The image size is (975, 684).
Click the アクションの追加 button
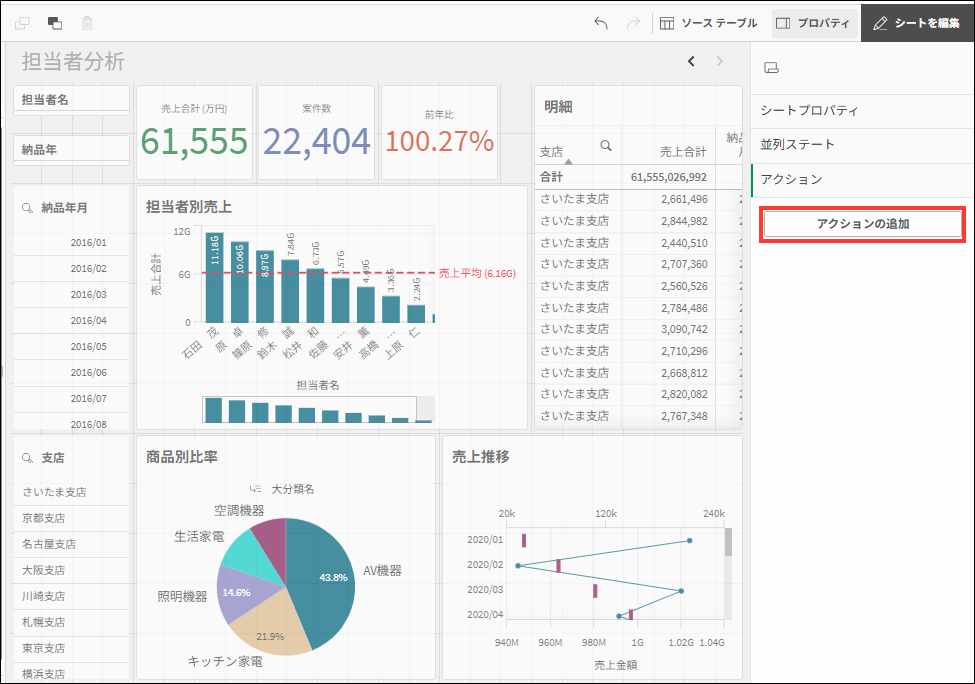click(862, 224)
